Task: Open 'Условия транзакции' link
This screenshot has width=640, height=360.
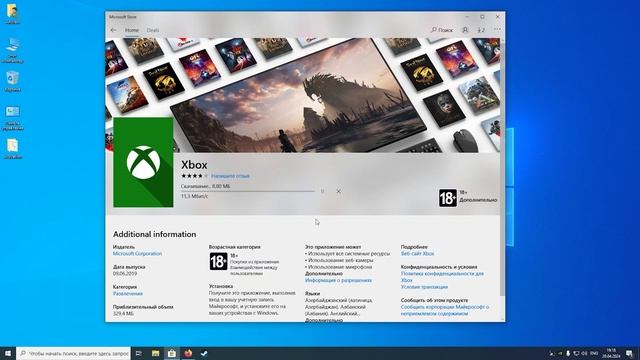Action: pos(424,287)
